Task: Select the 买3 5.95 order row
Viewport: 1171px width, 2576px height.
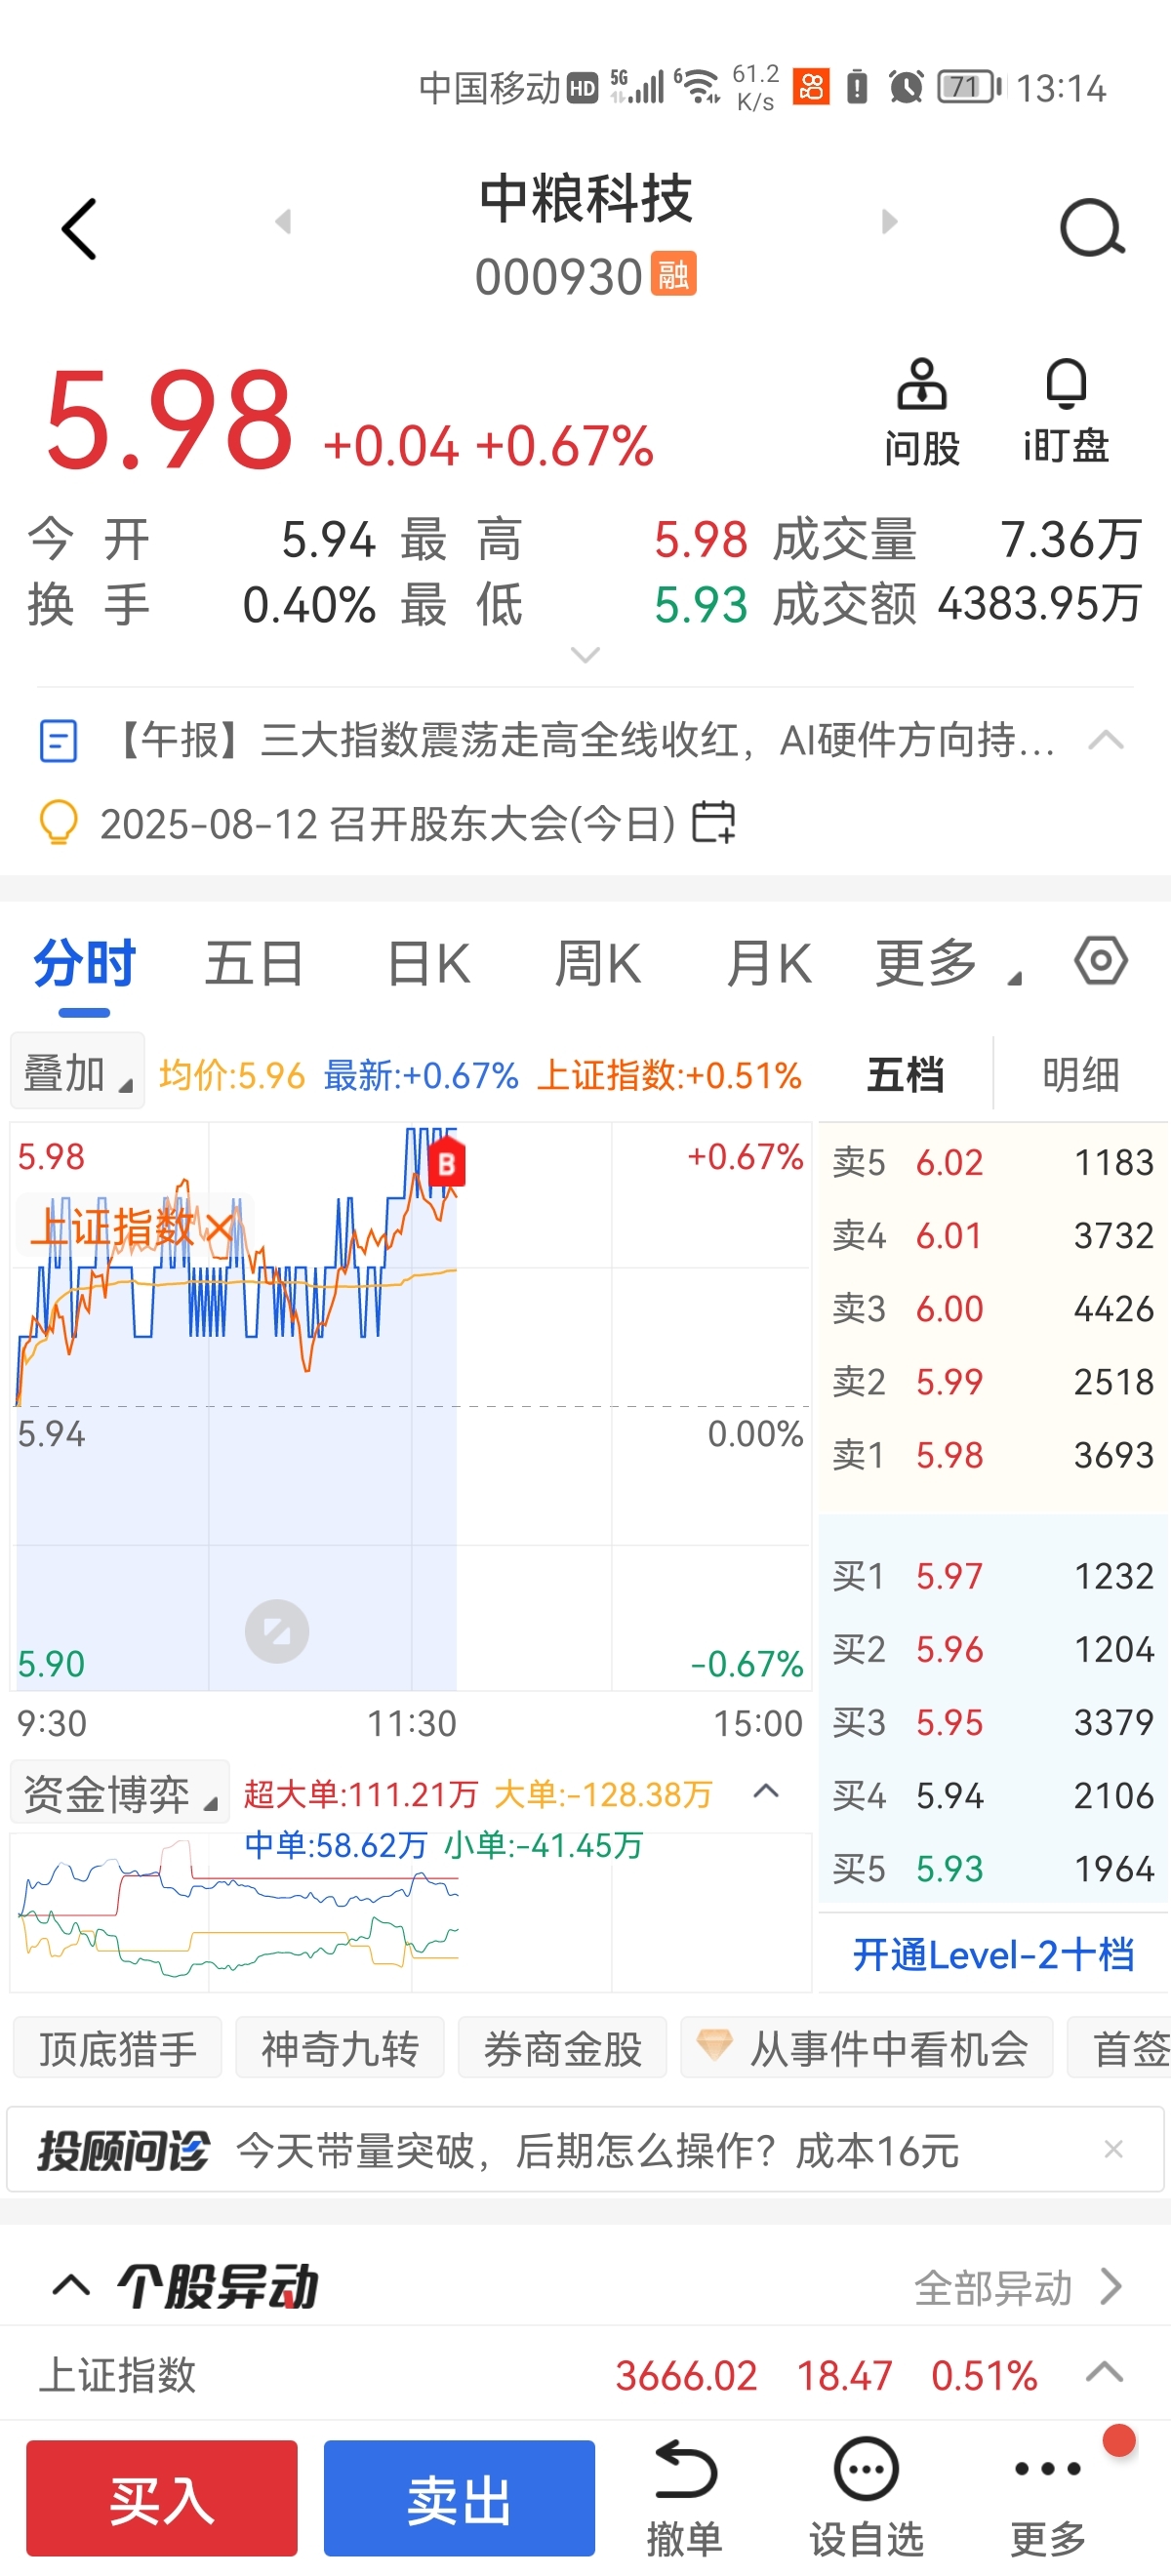Action: point(993,1722)
